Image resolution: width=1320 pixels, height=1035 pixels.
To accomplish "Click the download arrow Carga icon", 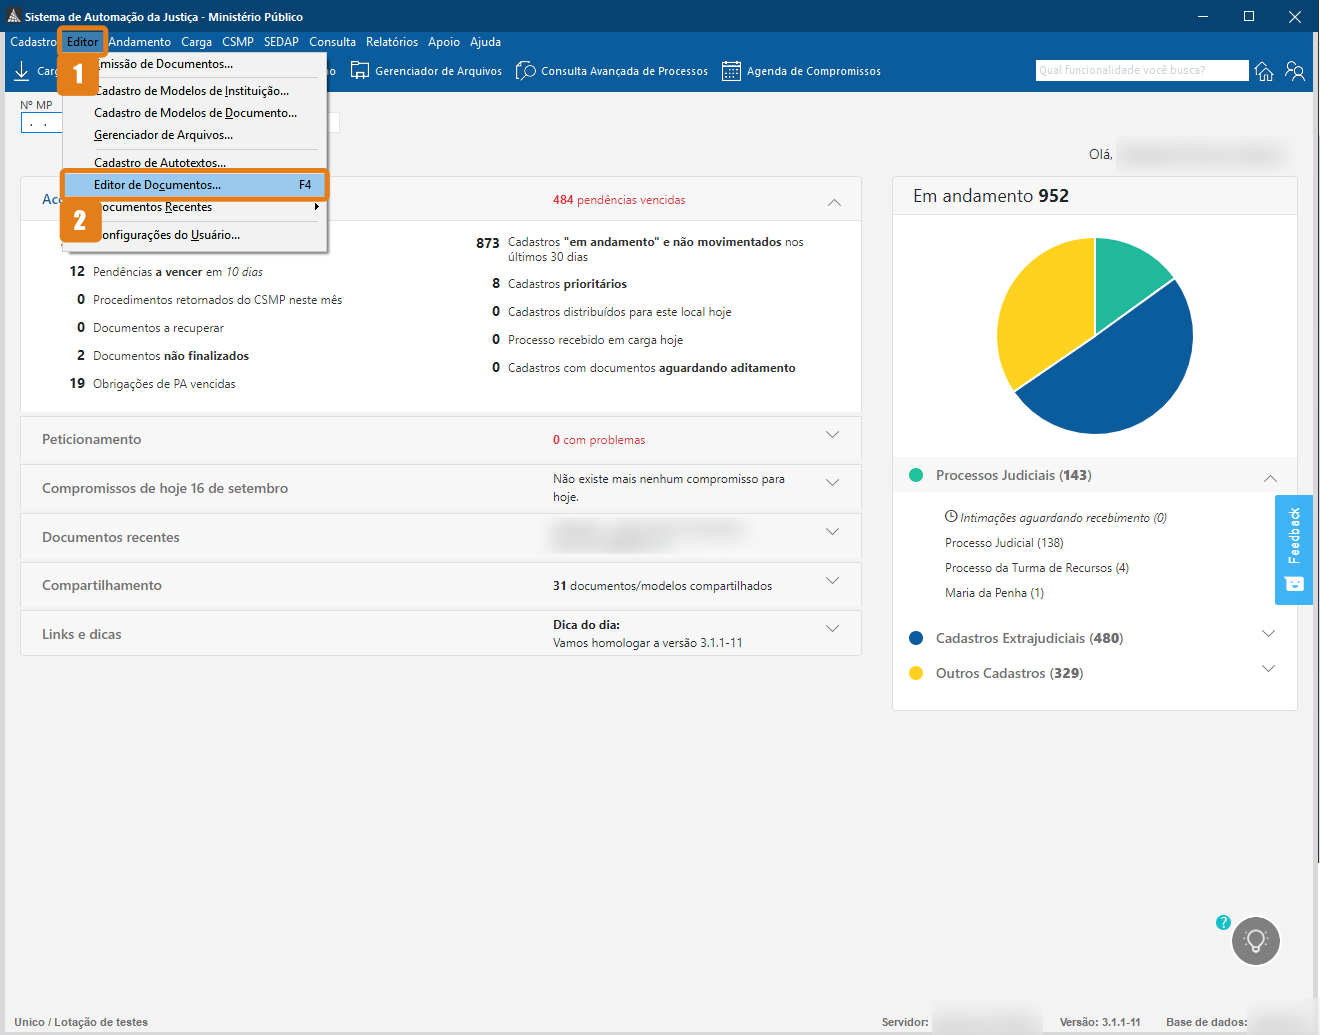I will (x=21, y=71).
